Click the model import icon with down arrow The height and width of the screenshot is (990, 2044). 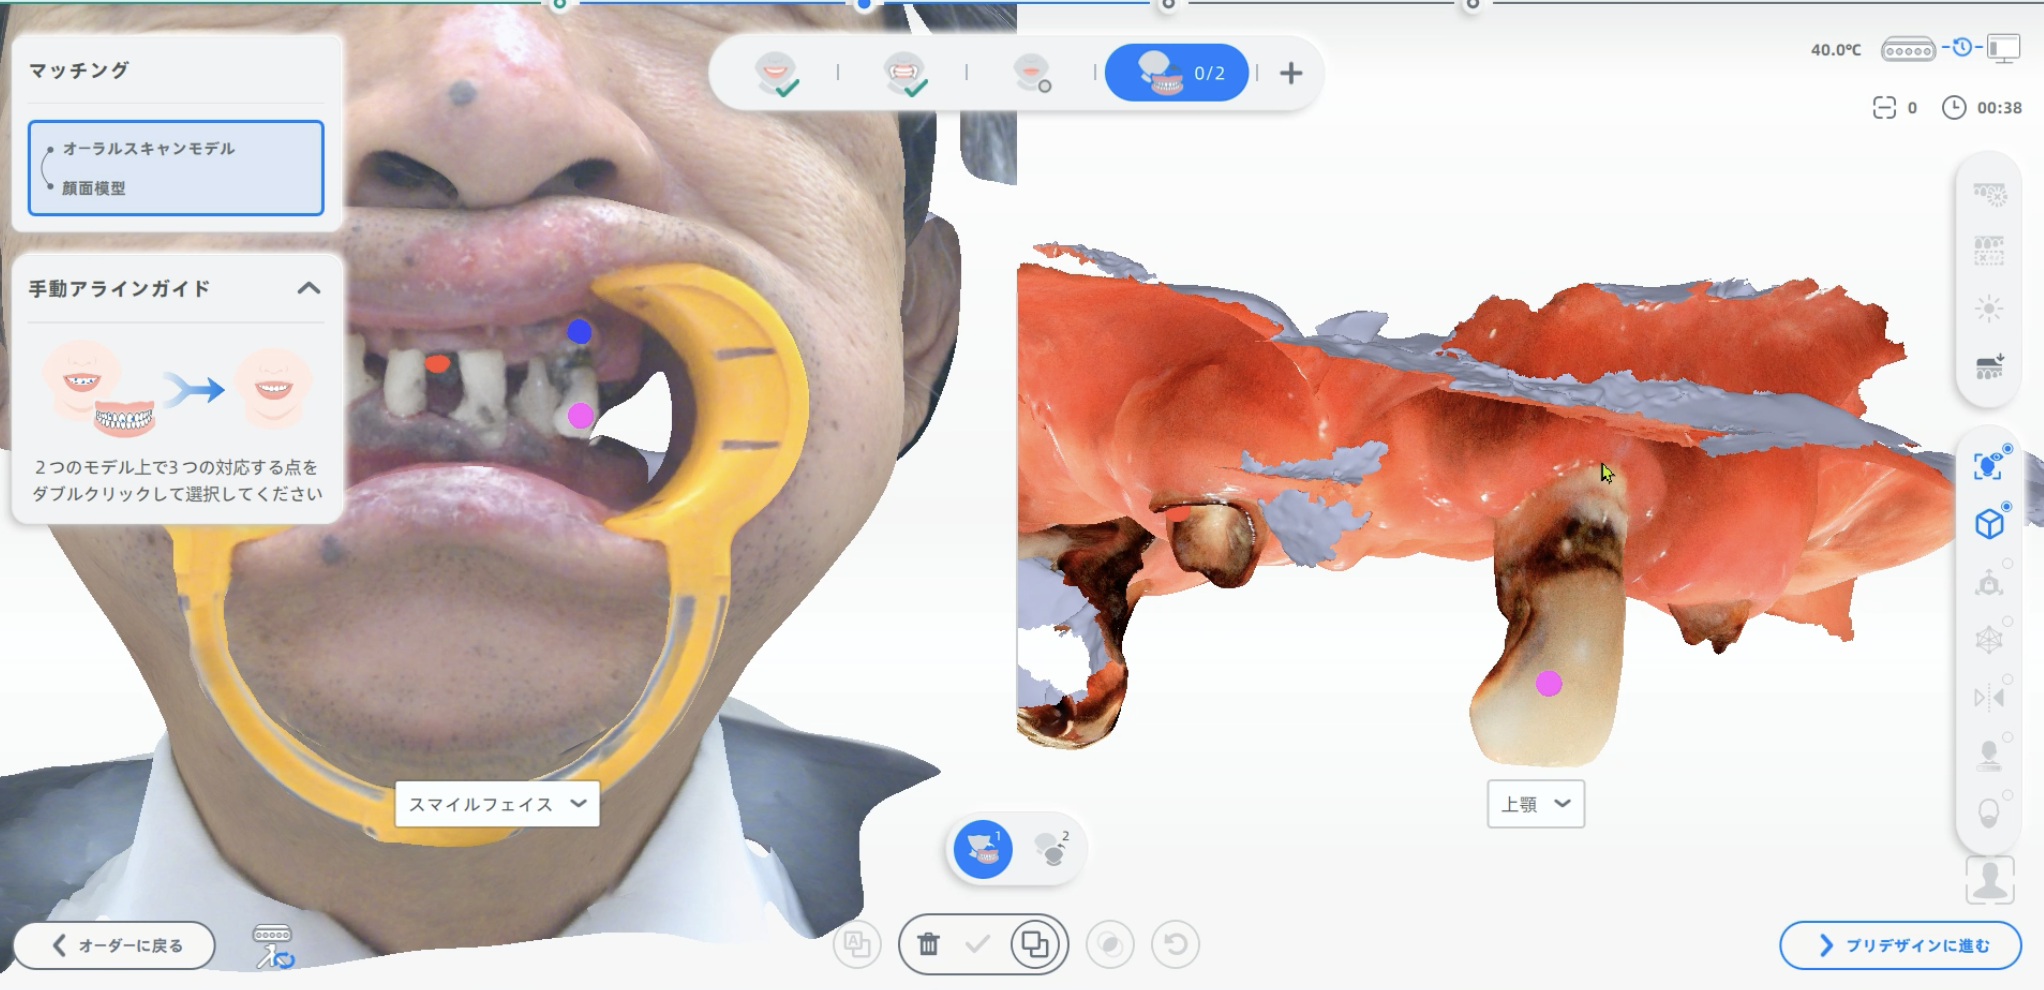[x=1989, y=367]
